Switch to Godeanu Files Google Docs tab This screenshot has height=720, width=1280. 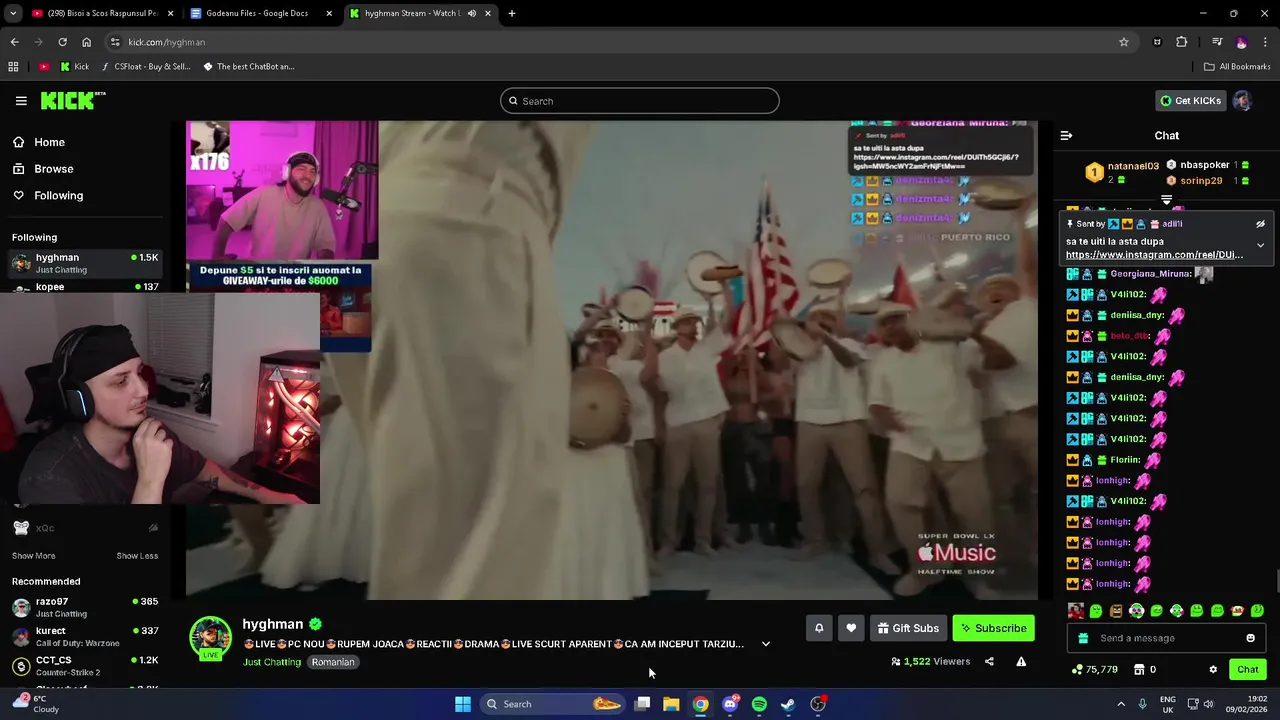(262, 14)
